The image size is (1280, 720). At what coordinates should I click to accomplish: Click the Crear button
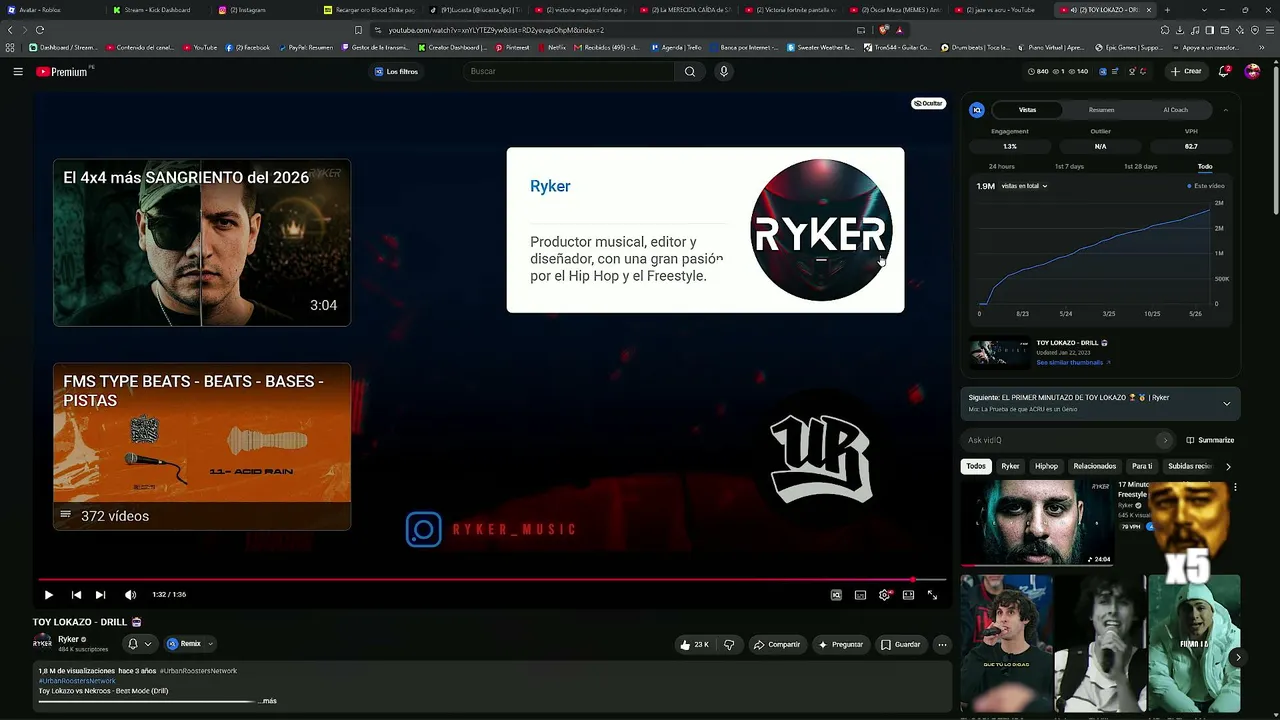[1186, 71]
